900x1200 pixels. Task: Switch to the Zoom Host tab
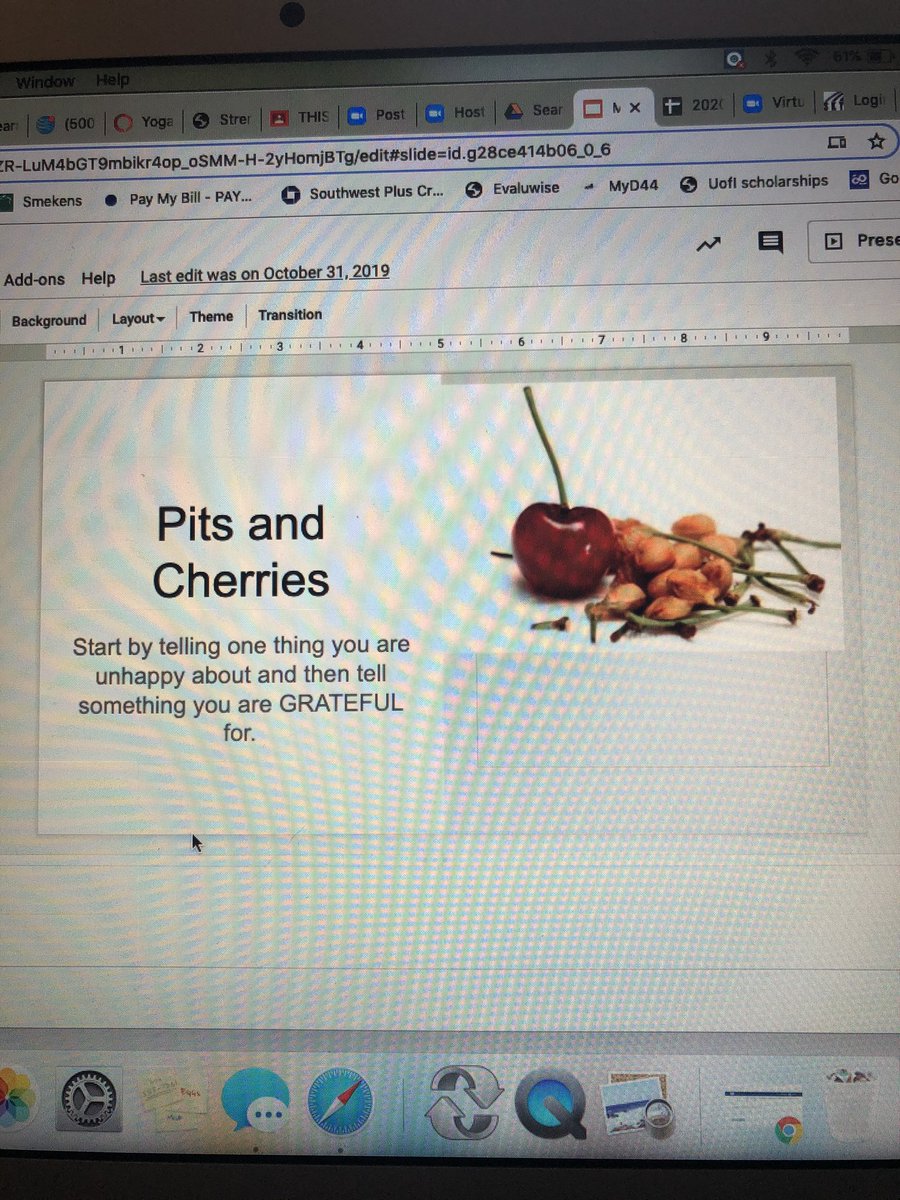click(x=456, y=113)
